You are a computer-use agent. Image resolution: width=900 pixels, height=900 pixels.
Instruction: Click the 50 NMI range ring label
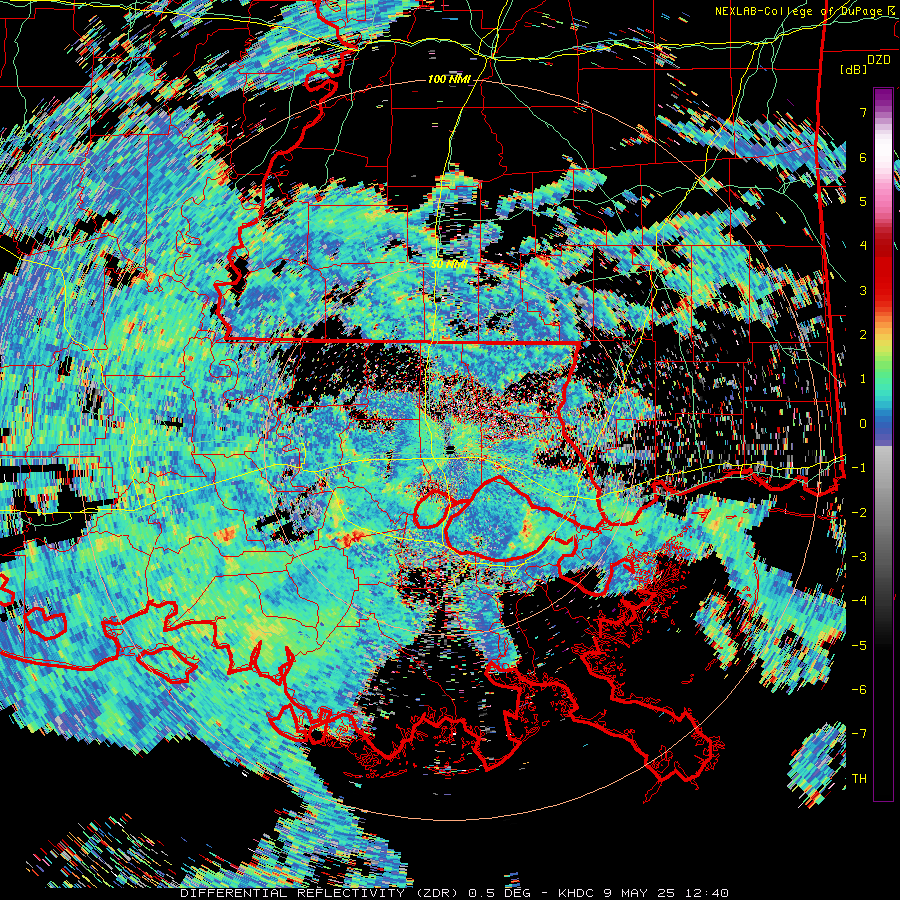pos(448,265)
